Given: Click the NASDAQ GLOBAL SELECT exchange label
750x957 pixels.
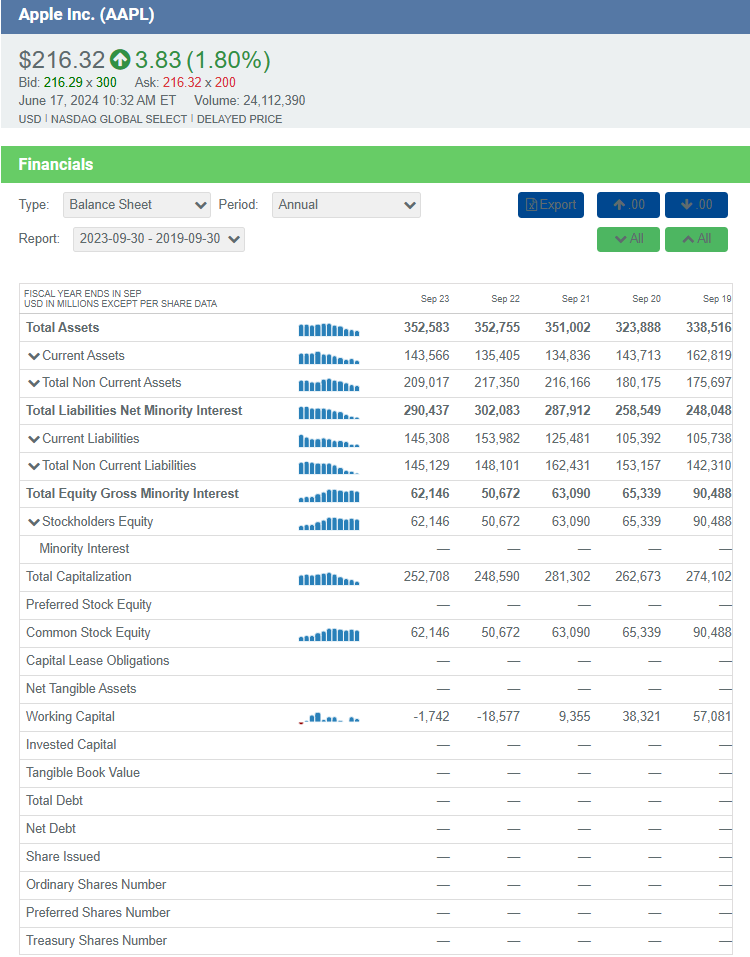Looking at the screenshot, I should [x=119, y=119].
